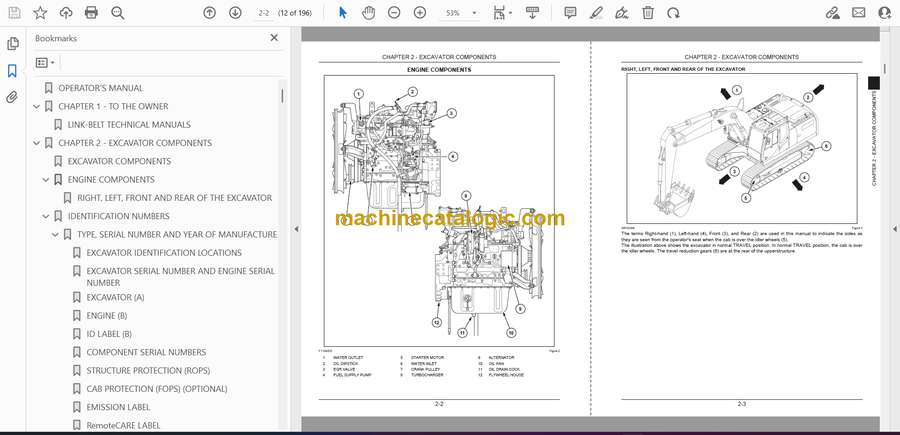Click the bookmarks panel scrollbar
This screenshot has height=435, width=900.
[x=282, y=96]
